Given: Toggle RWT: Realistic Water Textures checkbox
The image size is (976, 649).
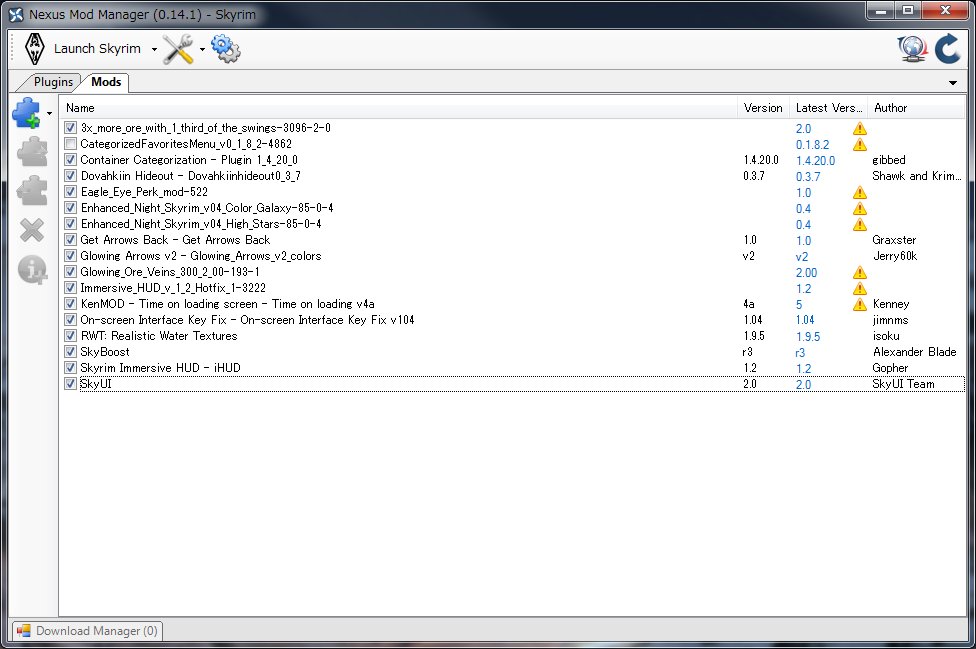Looking at the screenshot, I should pos(70,336).
